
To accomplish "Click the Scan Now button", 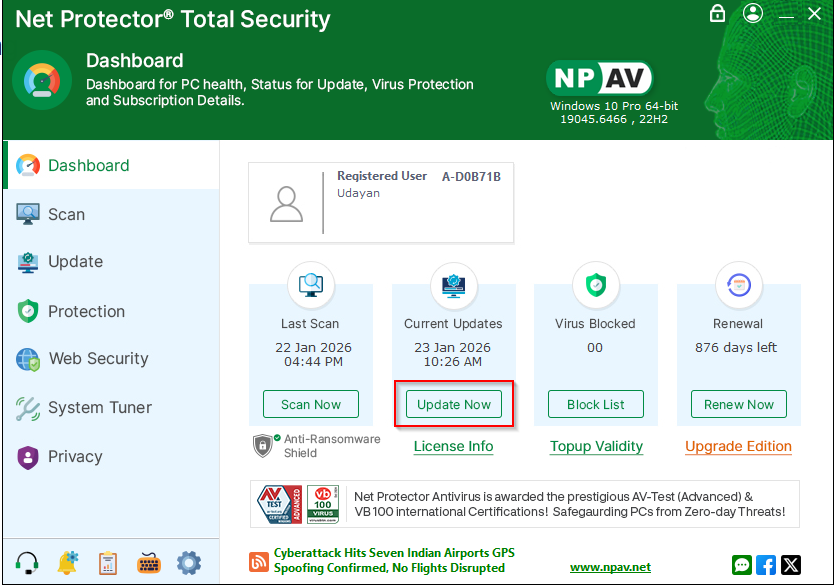I will (x=311, y=404).
